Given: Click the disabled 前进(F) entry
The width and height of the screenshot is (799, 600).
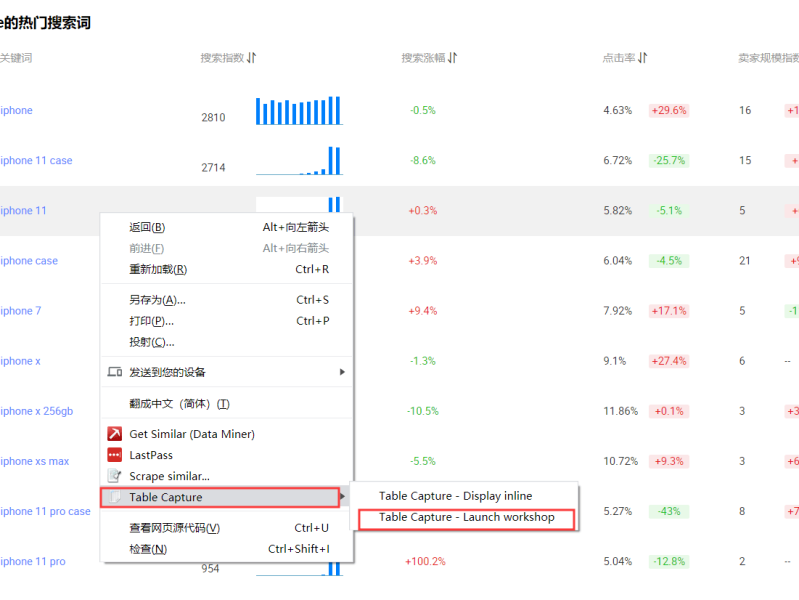Looking at the screenshot, I should pos(227,248).
